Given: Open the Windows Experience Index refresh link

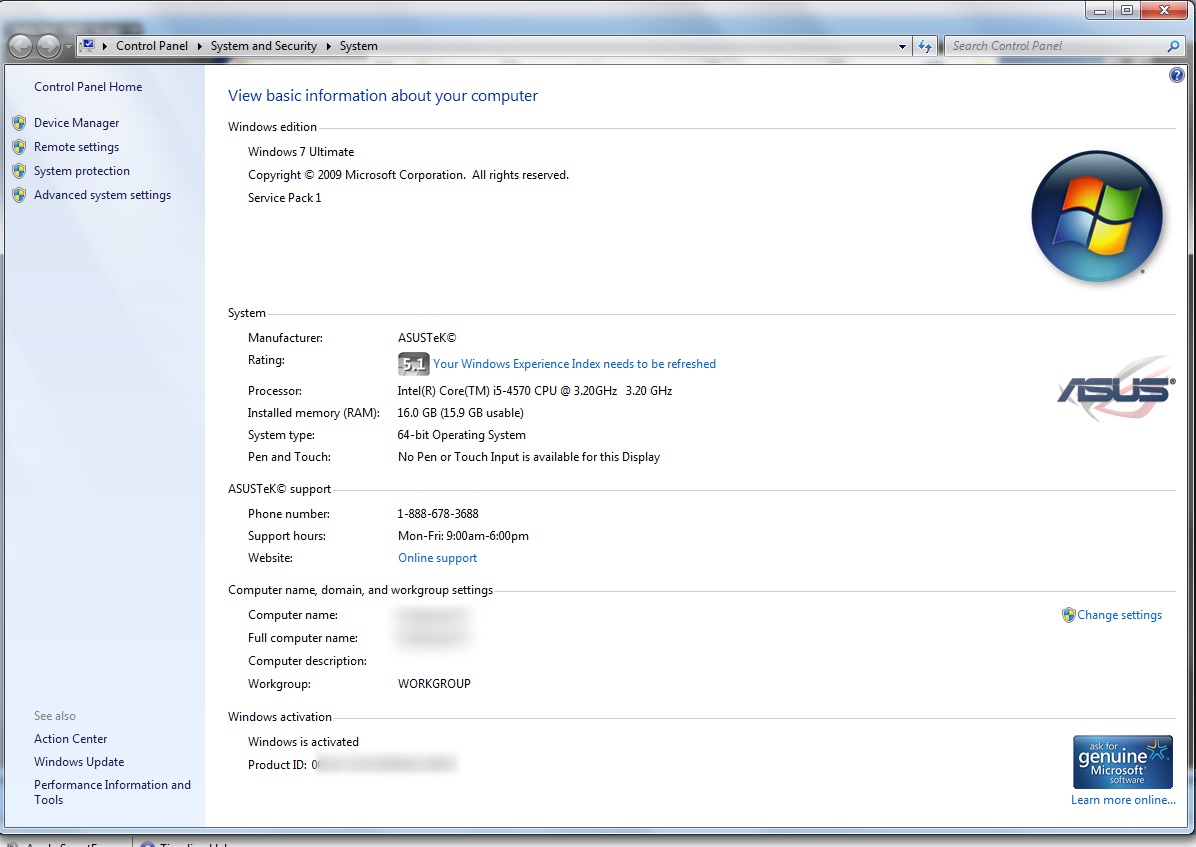Looking at the screenshot, I should [574, 364].
